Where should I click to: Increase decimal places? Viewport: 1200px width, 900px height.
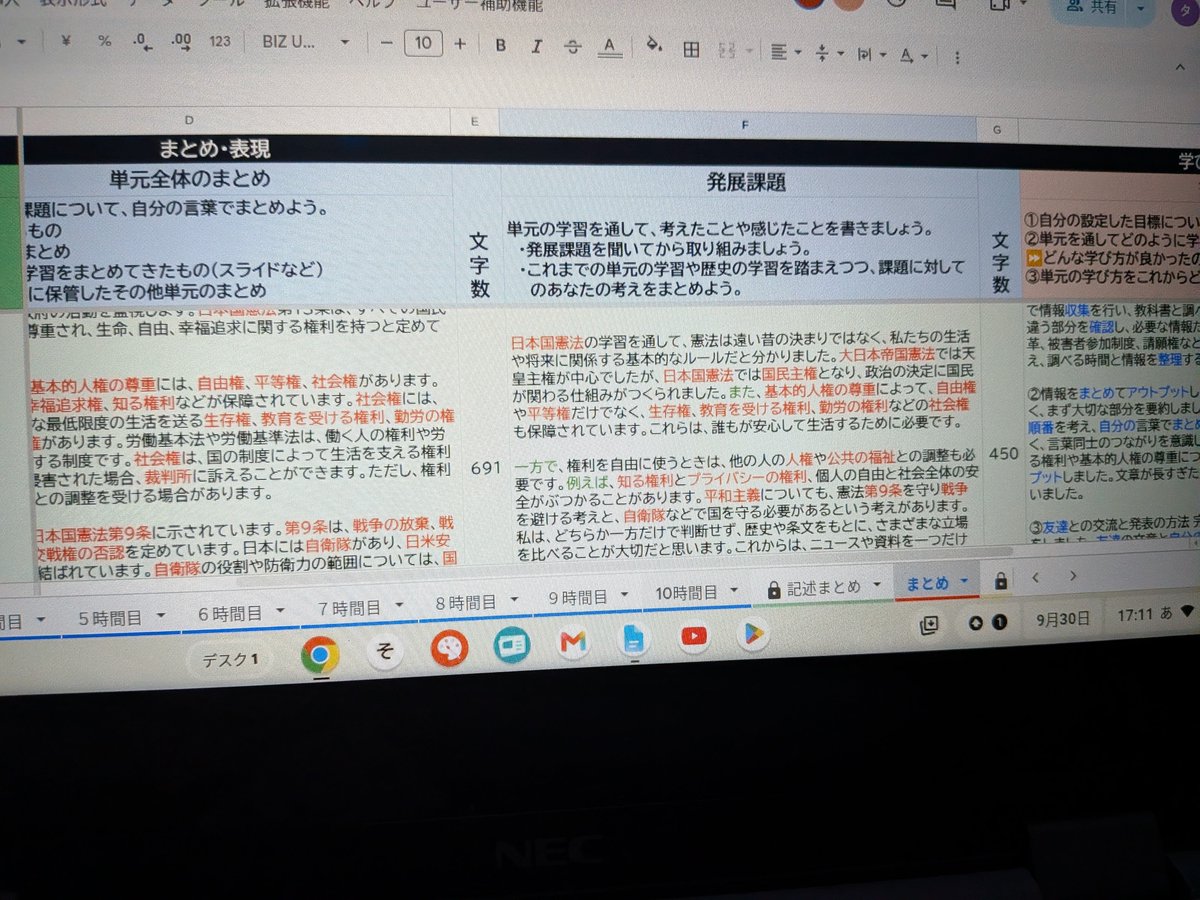(181, 42)
